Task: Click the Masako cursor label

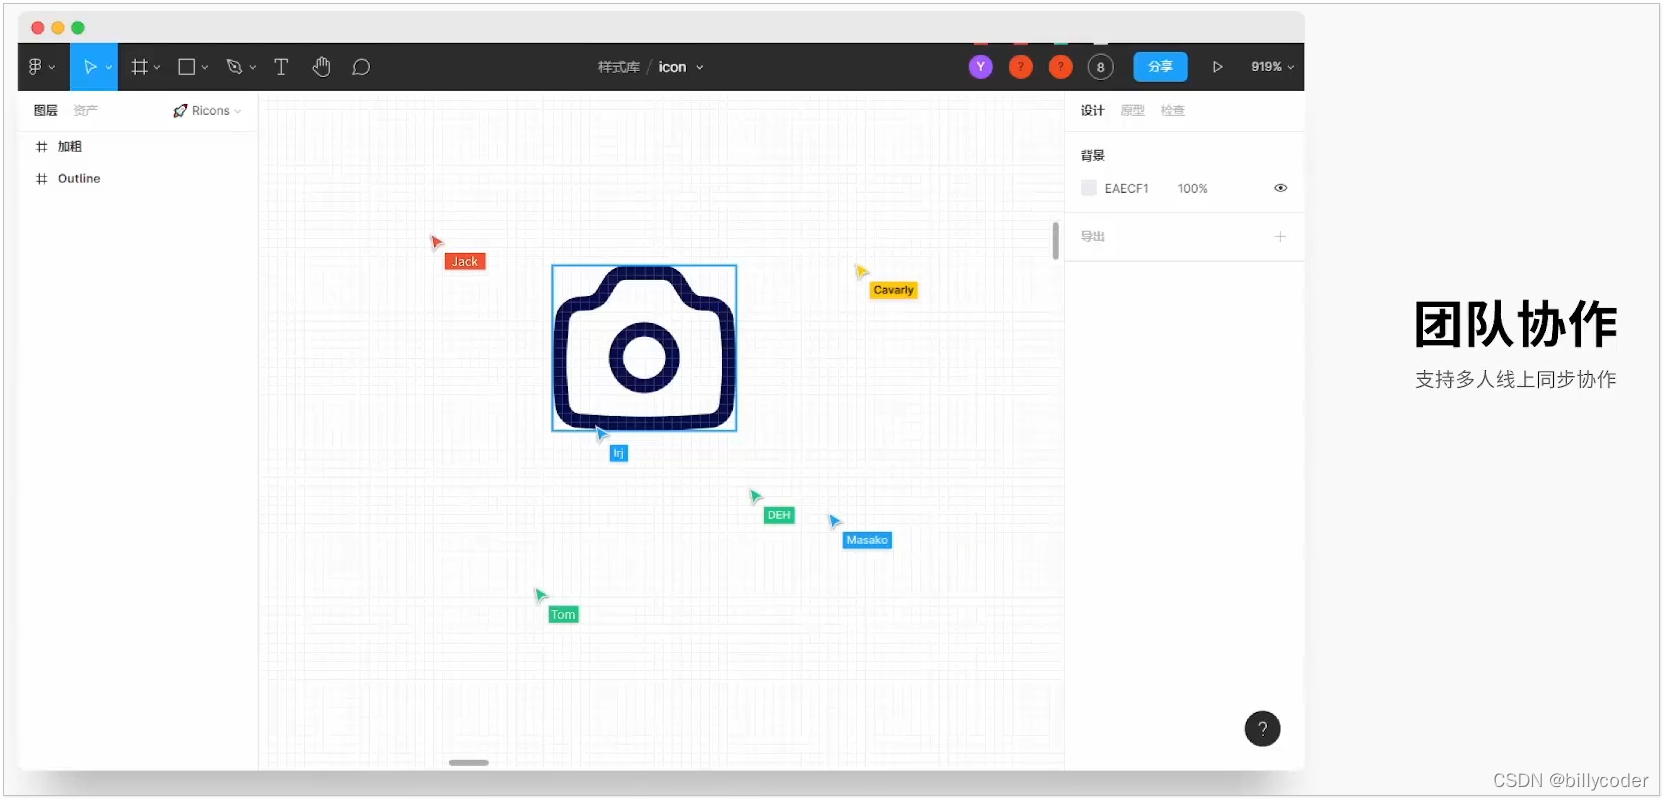Action: click(867, 540)
